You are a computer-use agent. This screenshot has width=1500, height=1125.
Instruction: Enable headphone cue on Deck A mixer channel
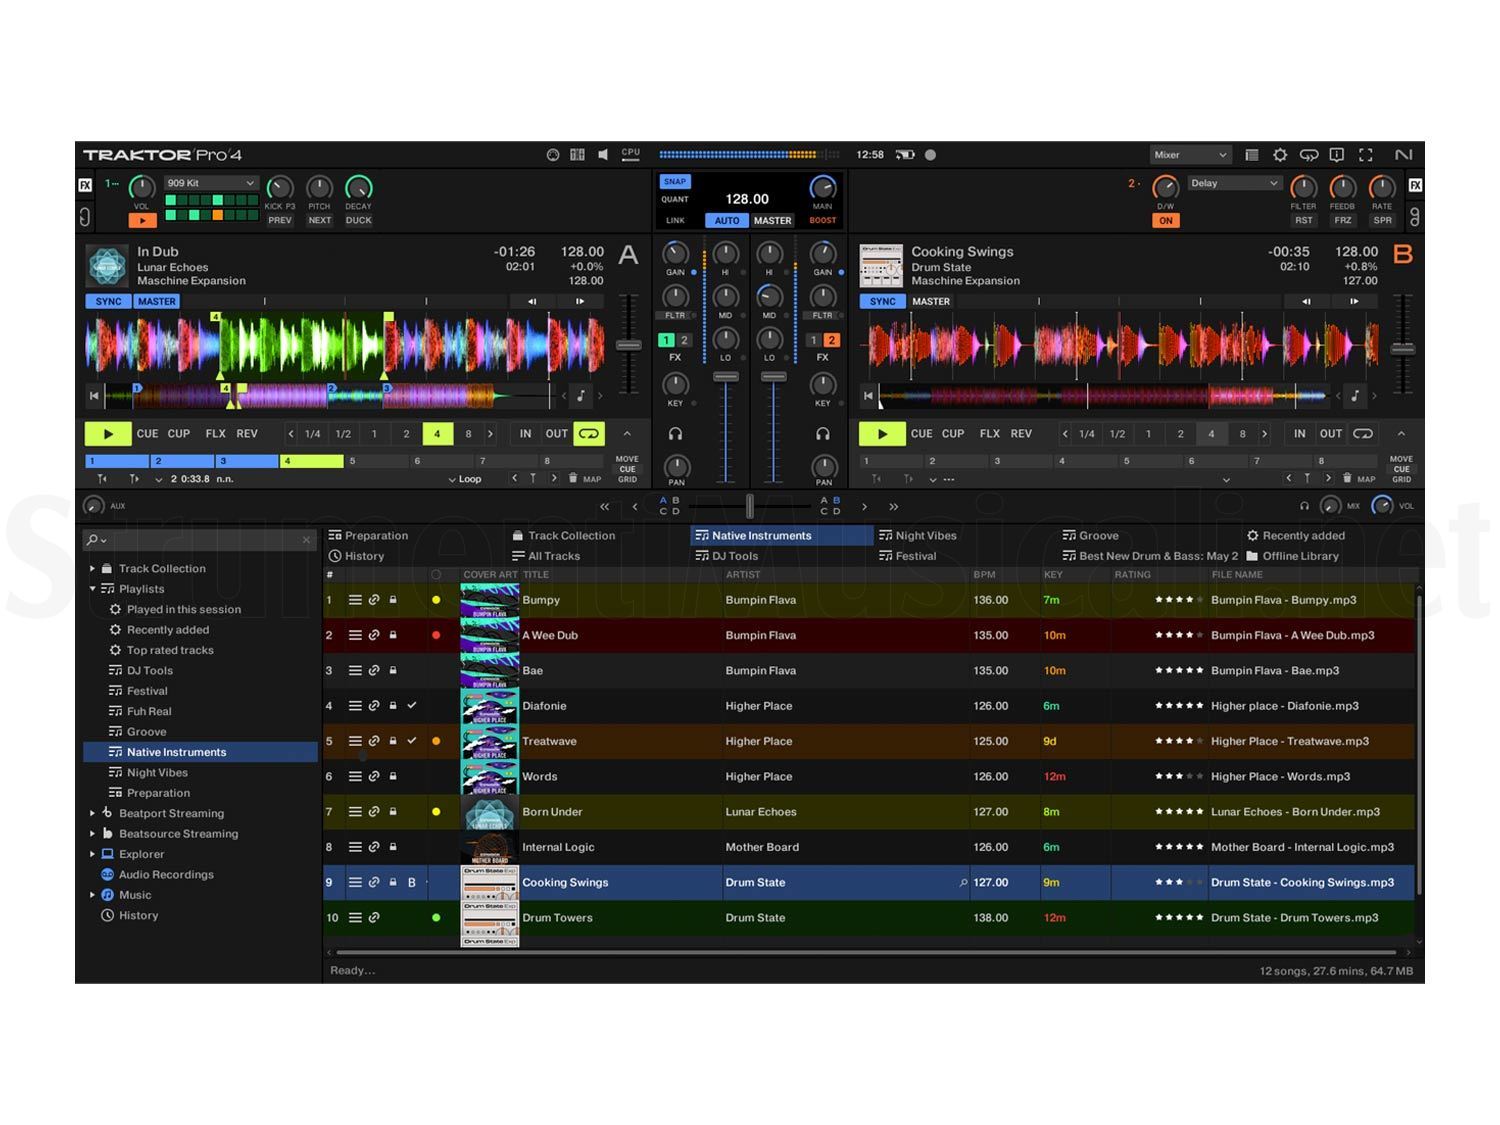(676, 433)
